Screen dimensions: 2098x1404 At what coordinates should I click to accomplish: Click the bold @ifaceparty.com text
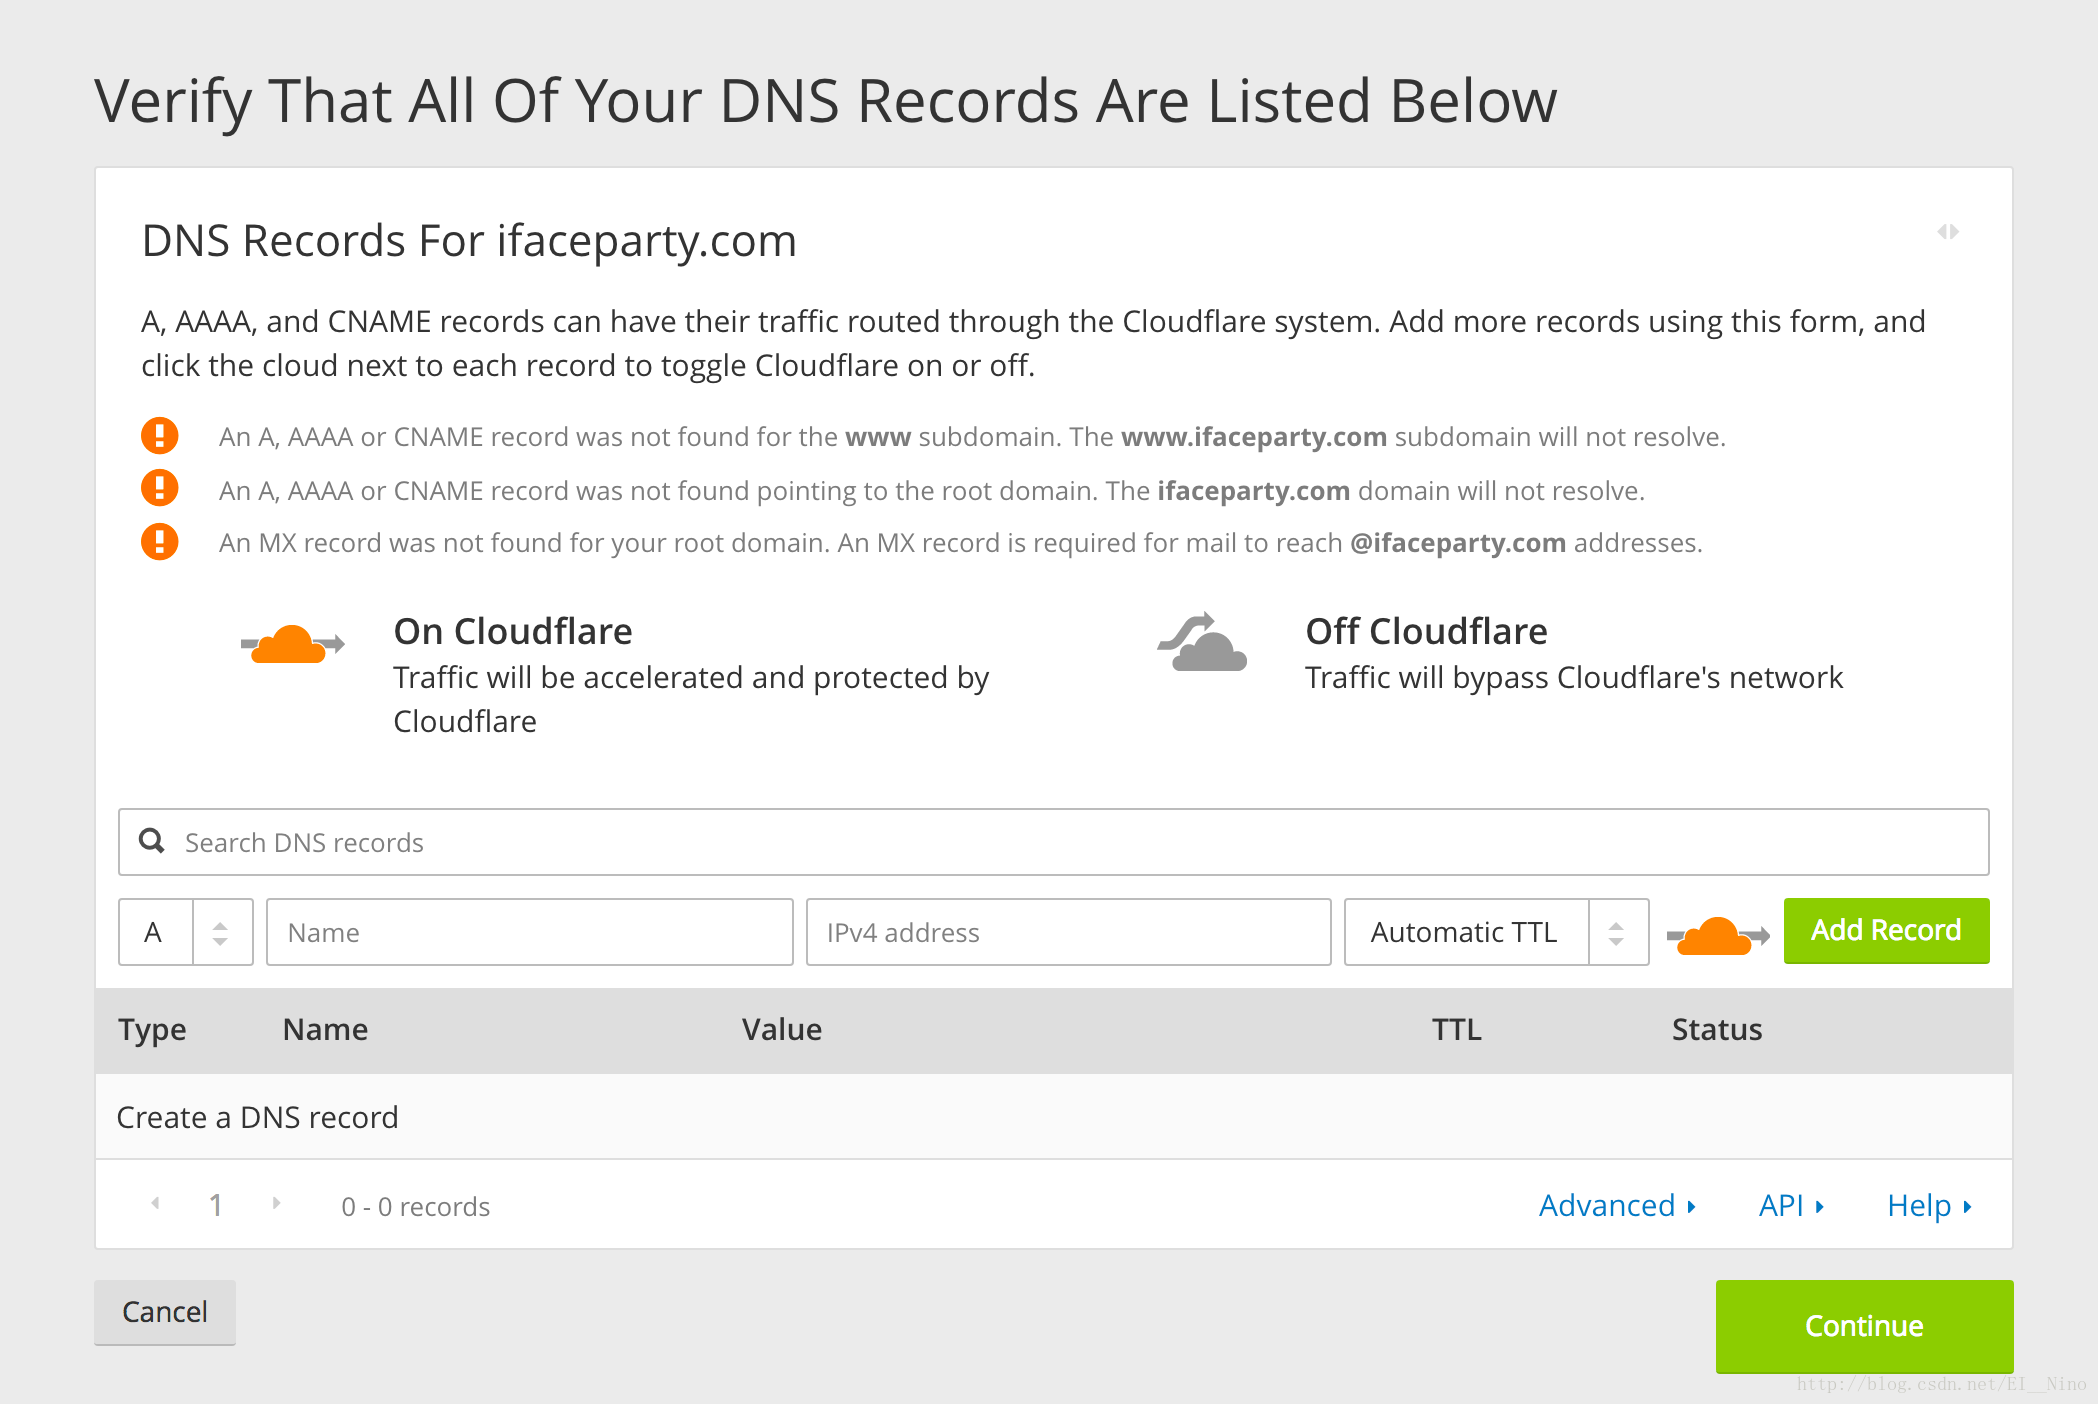1458,543
